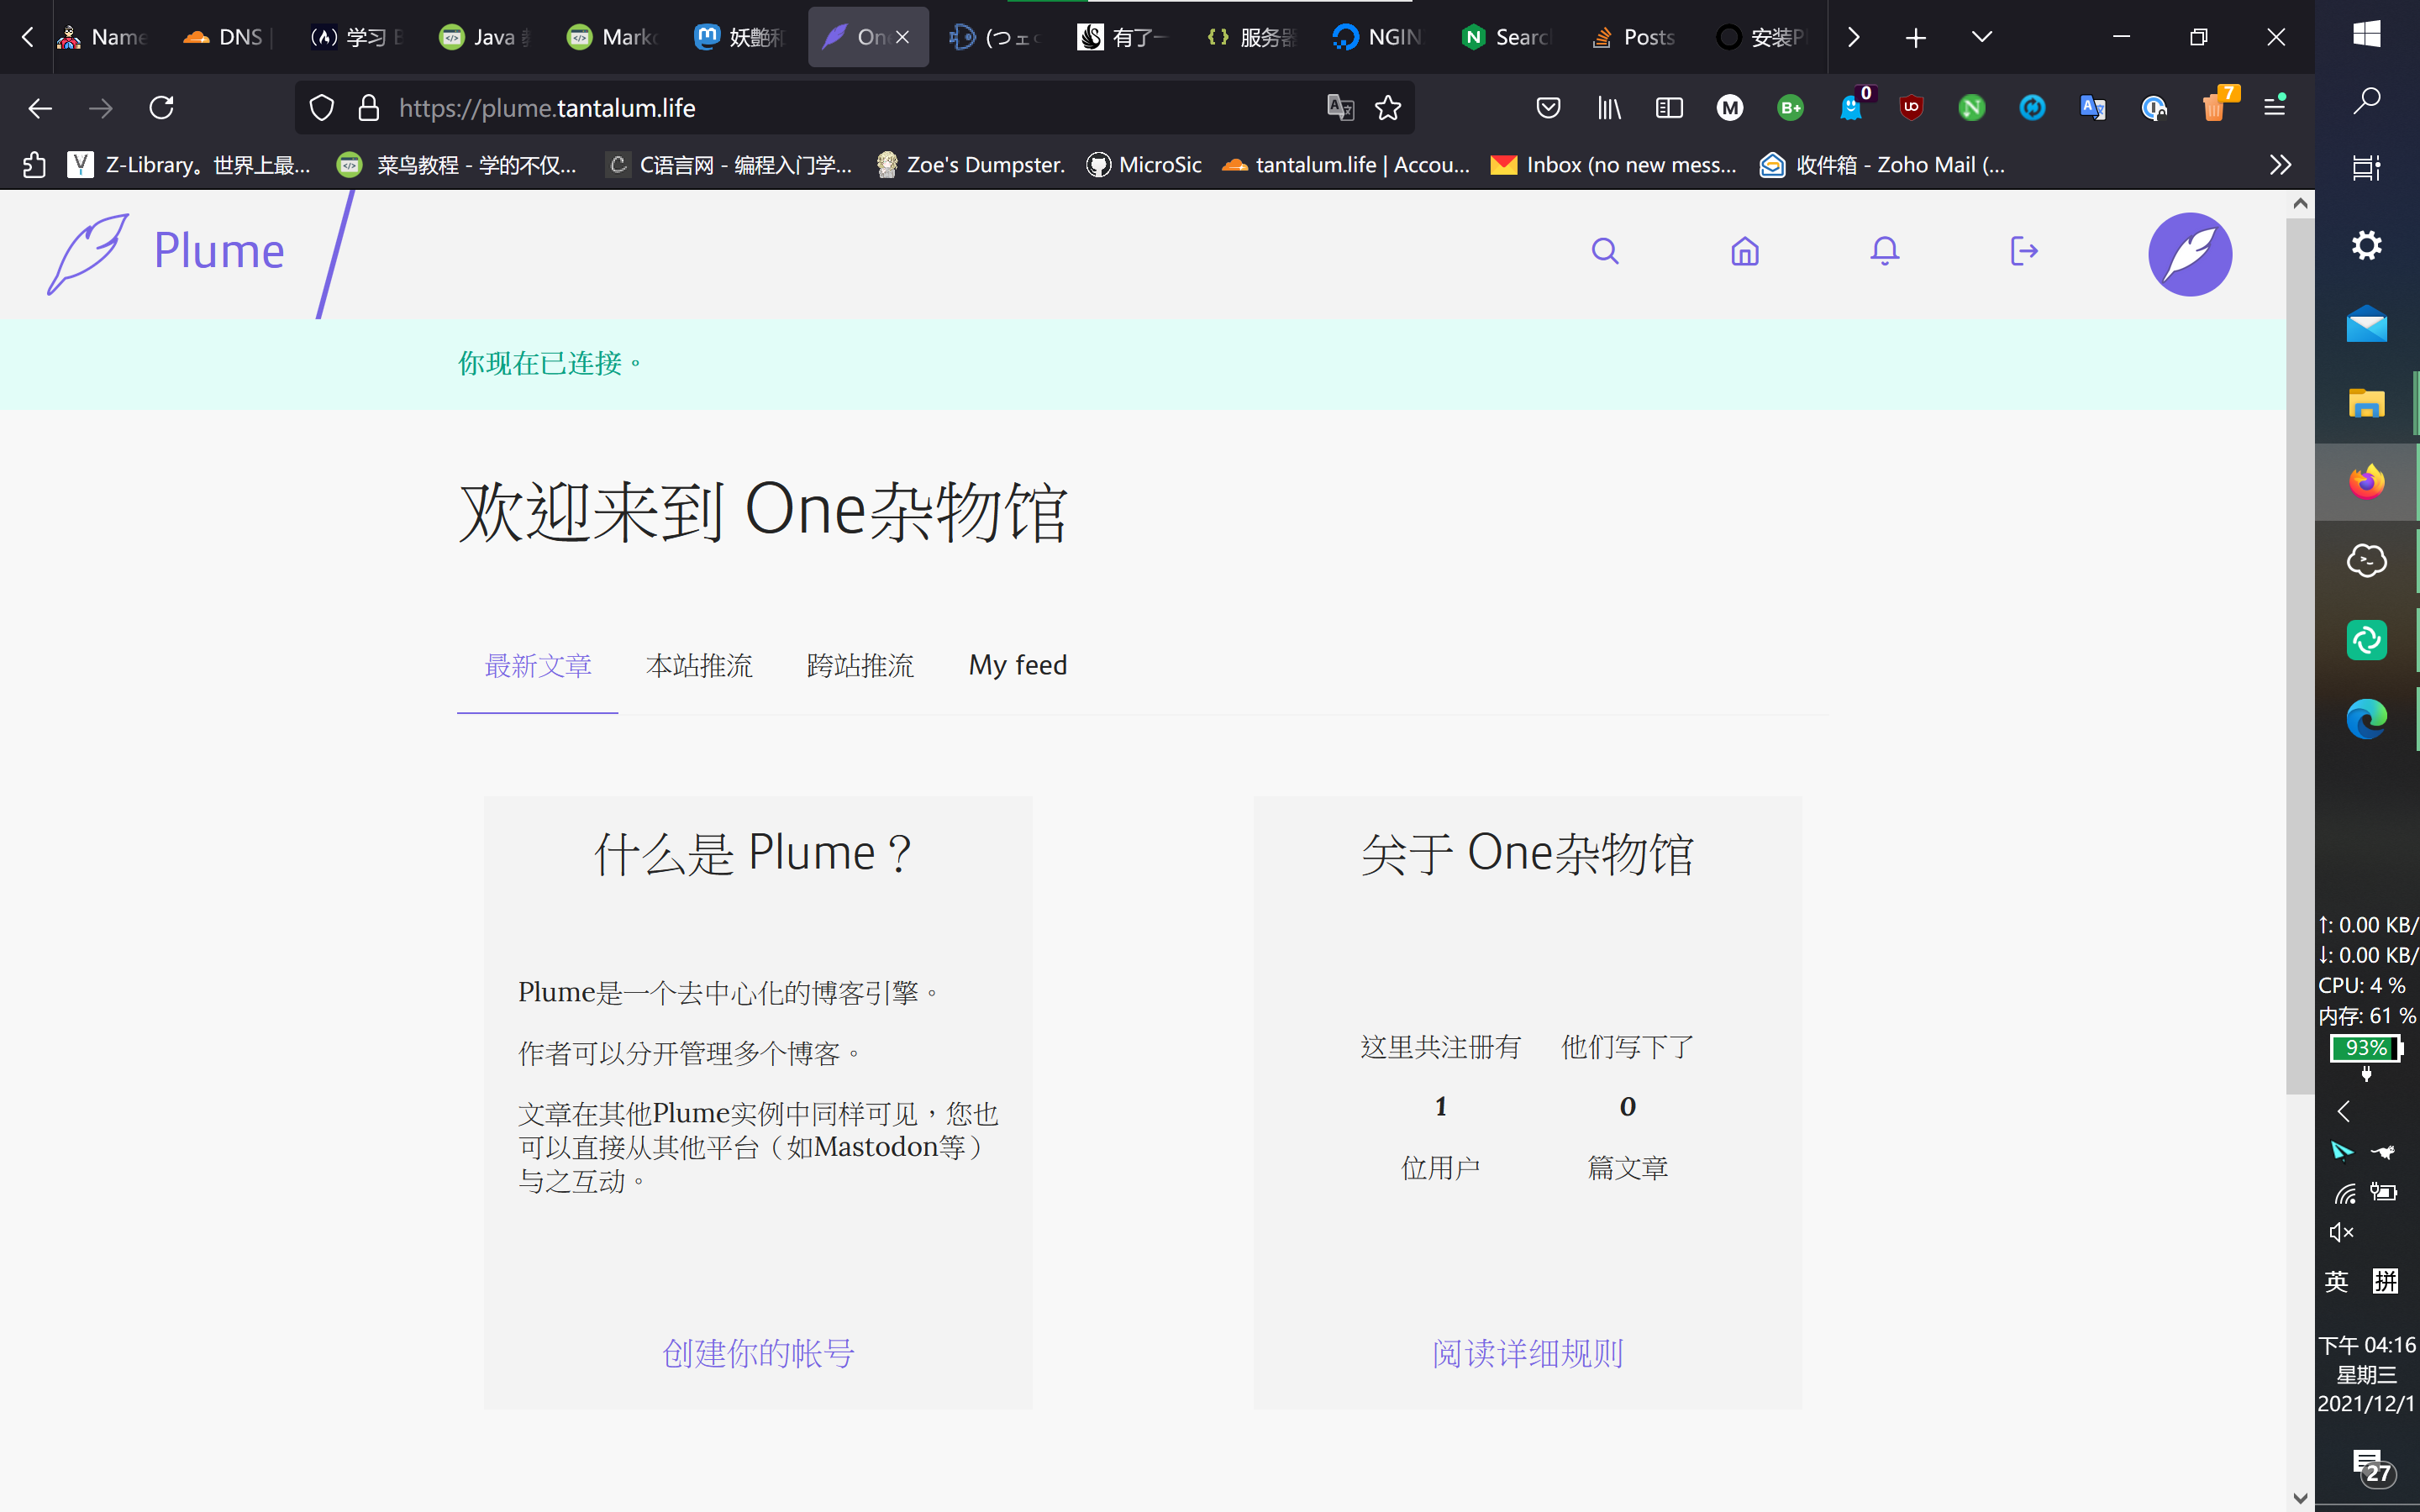Viewport: 2420px width, 1512px height.
Task: Open the Zoe's Dumpster bookmark
Action: [971, 165]
